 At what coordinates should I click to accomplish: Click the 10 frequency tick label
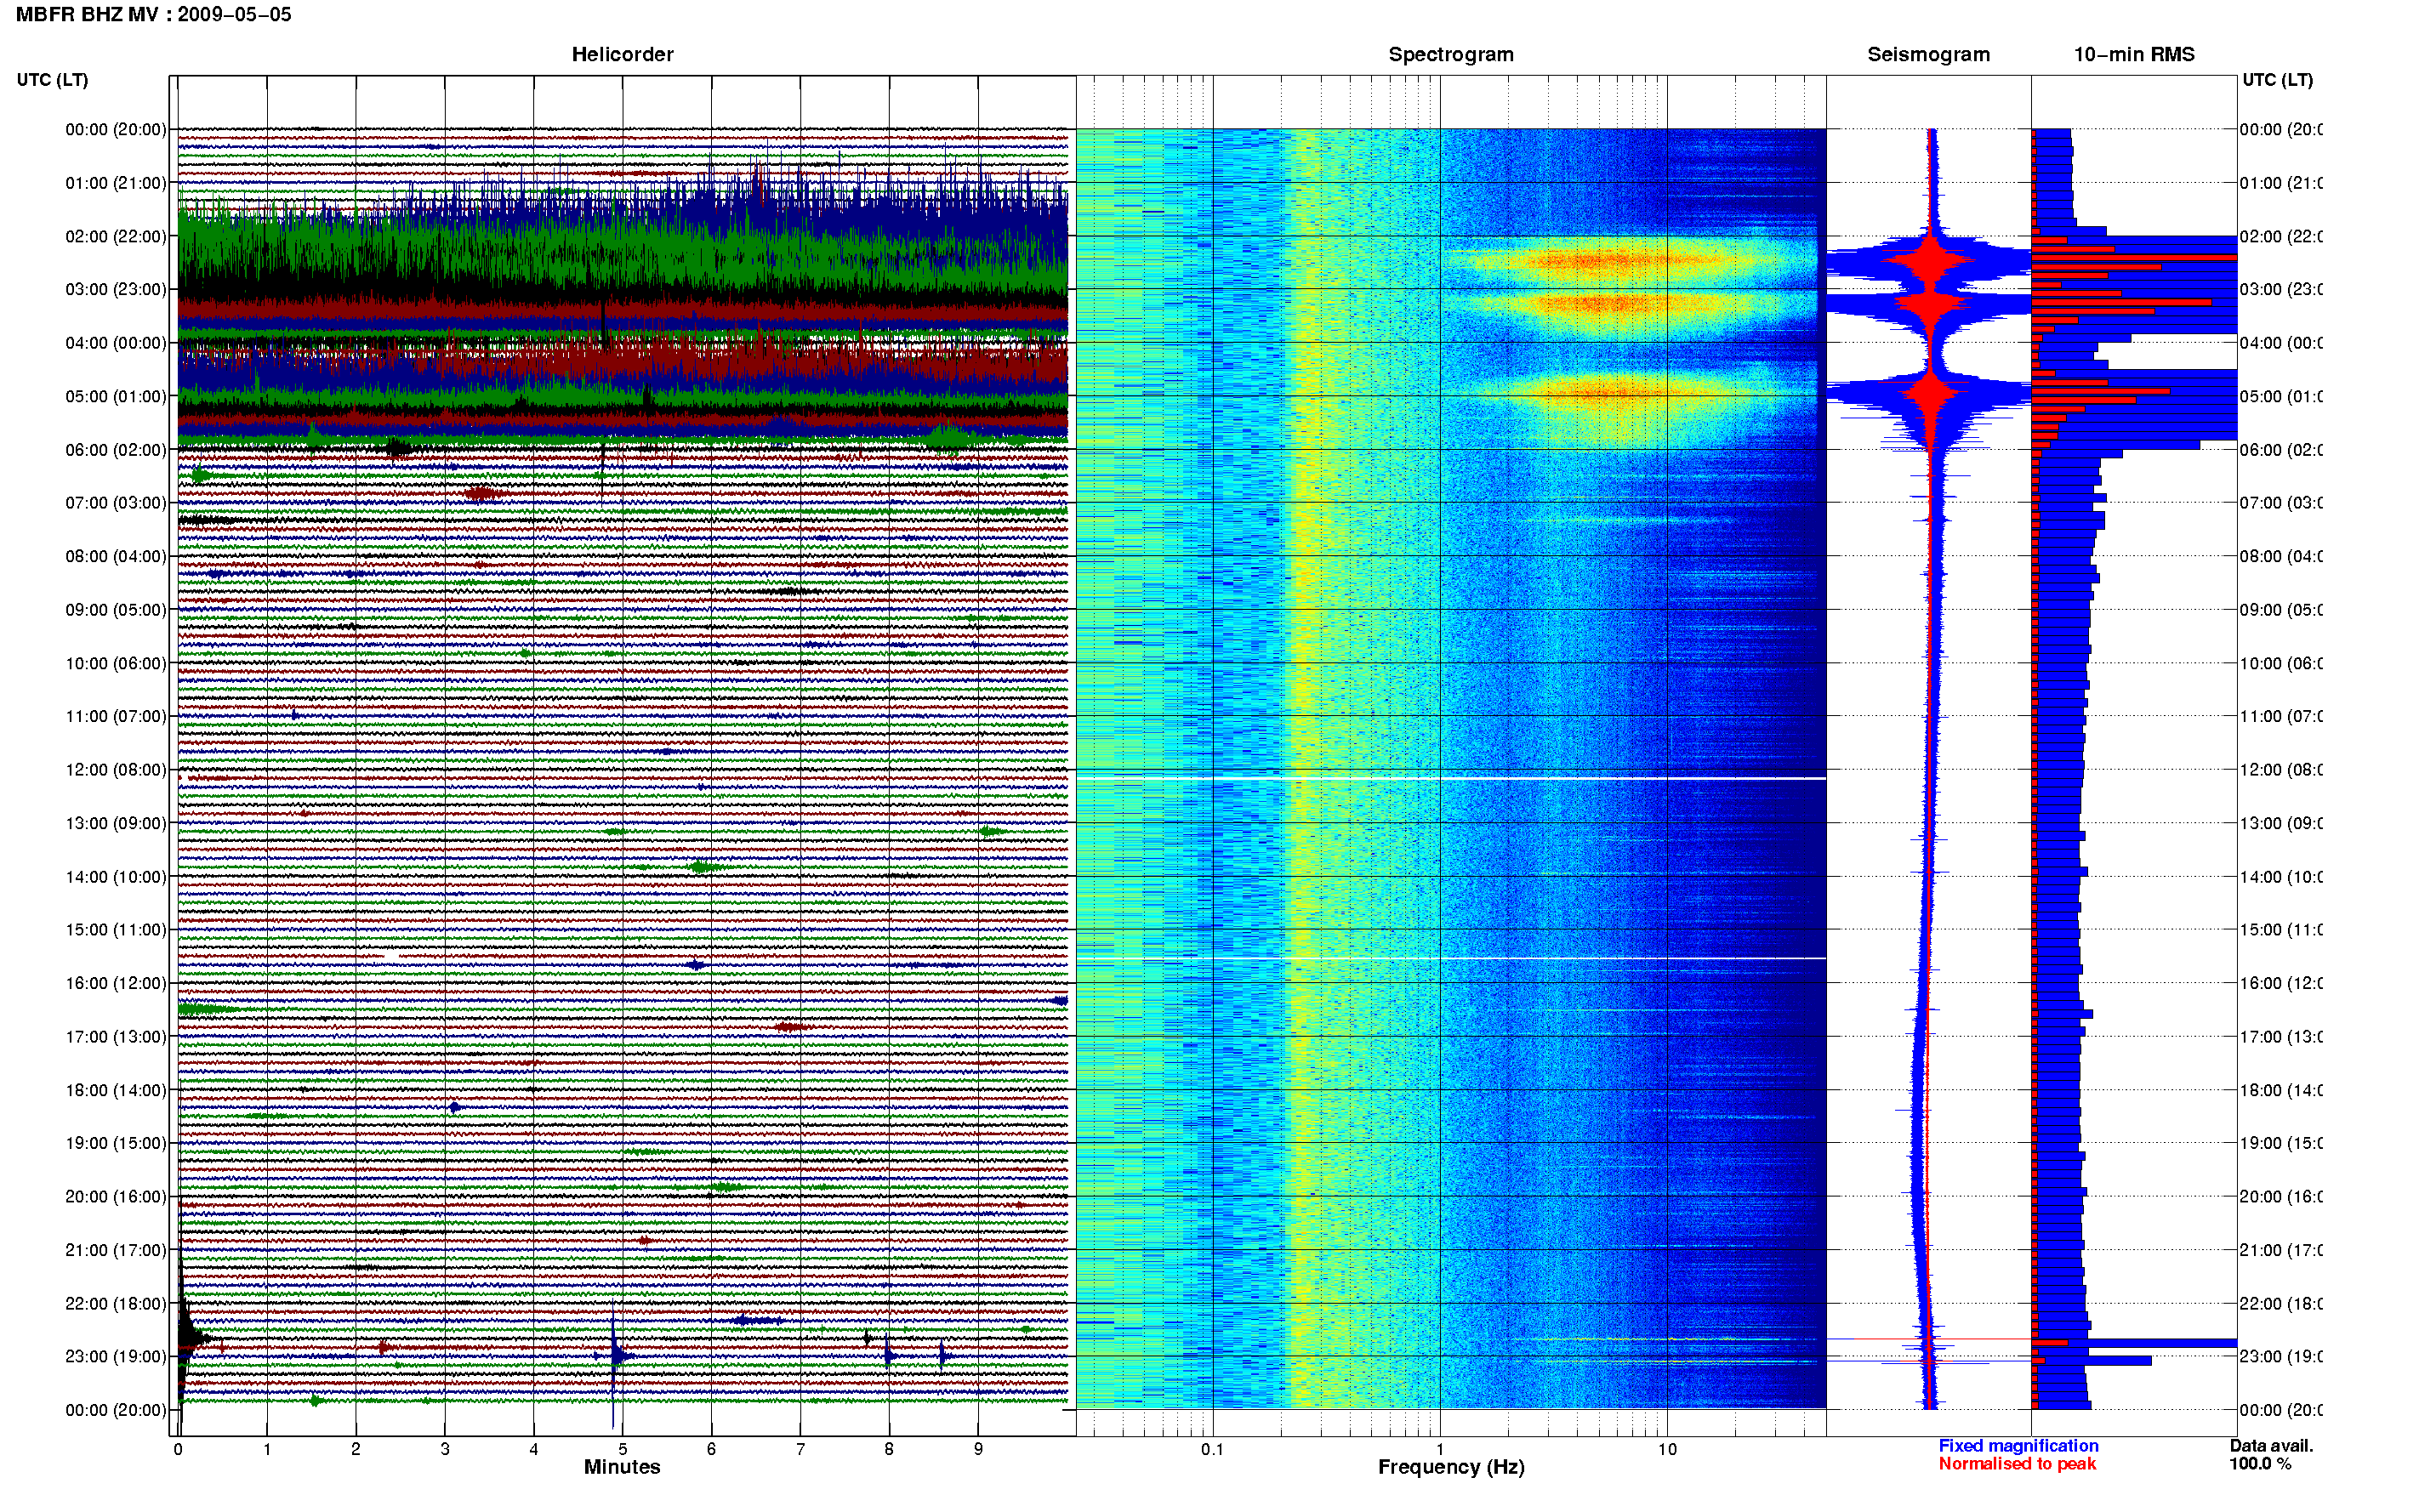1667,1449
